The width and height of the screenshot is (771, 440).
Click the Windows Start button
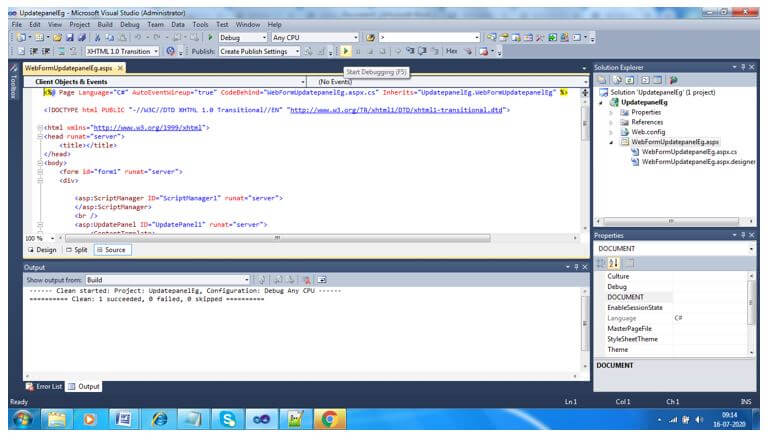(23, 419)
